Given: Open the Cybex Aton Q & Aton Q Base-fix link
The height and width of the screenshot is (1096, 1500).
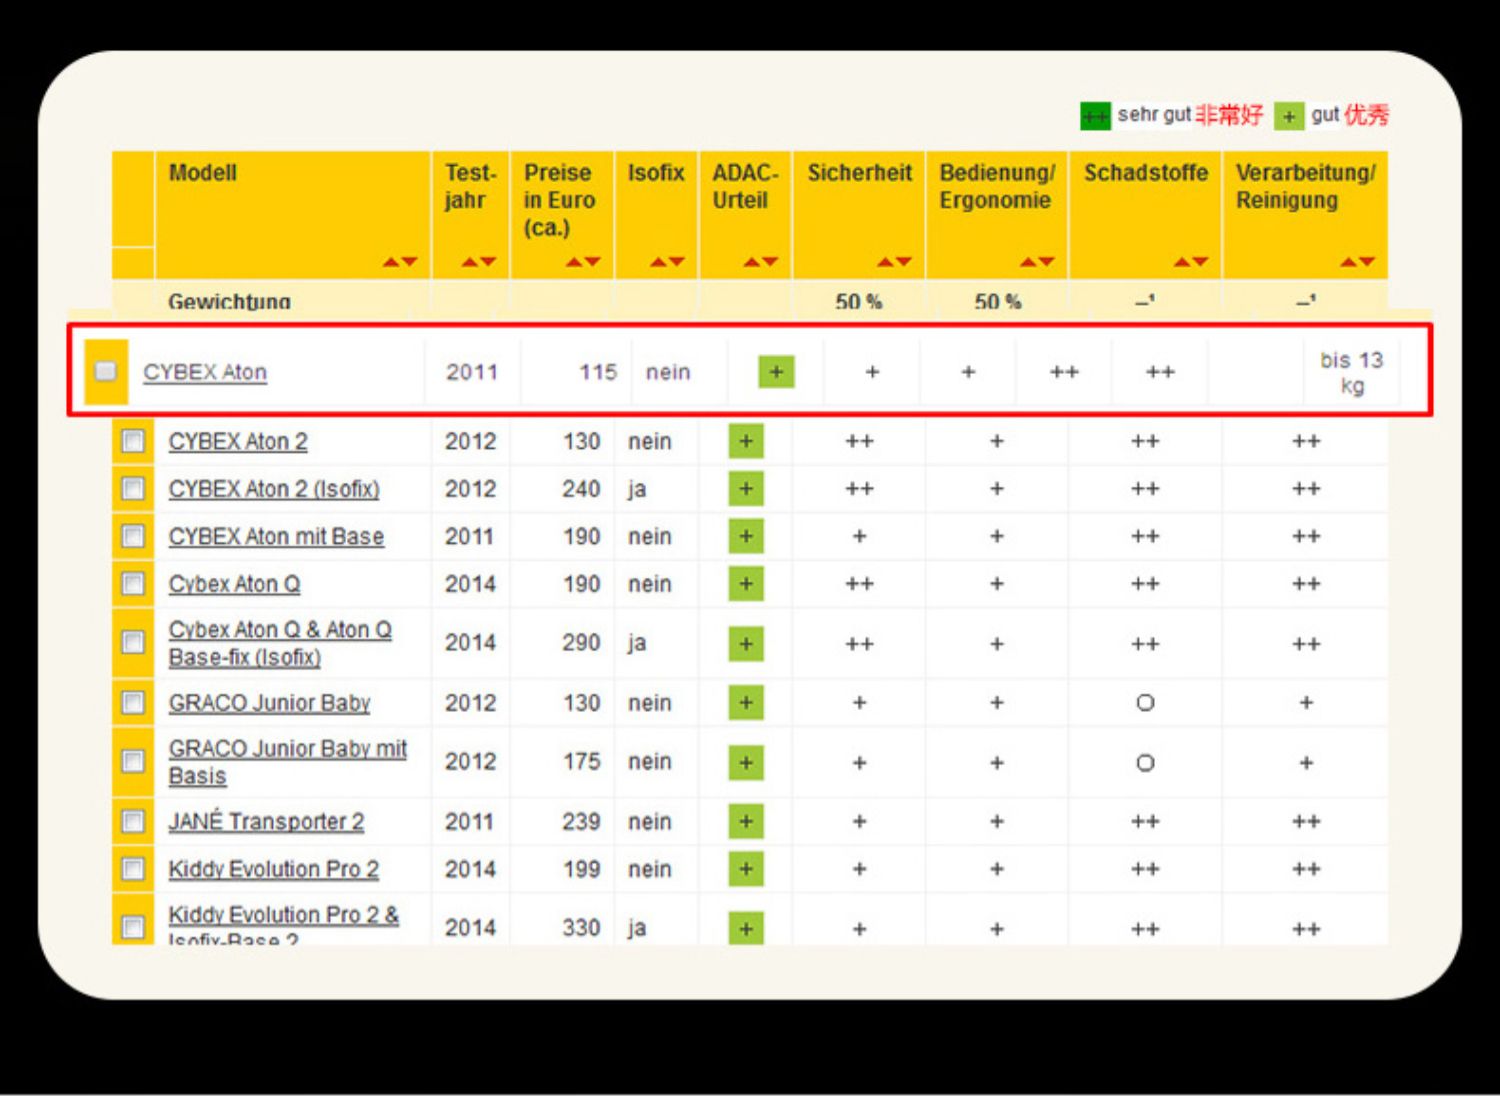Looking at the screenshot, I should coord(279,643).
